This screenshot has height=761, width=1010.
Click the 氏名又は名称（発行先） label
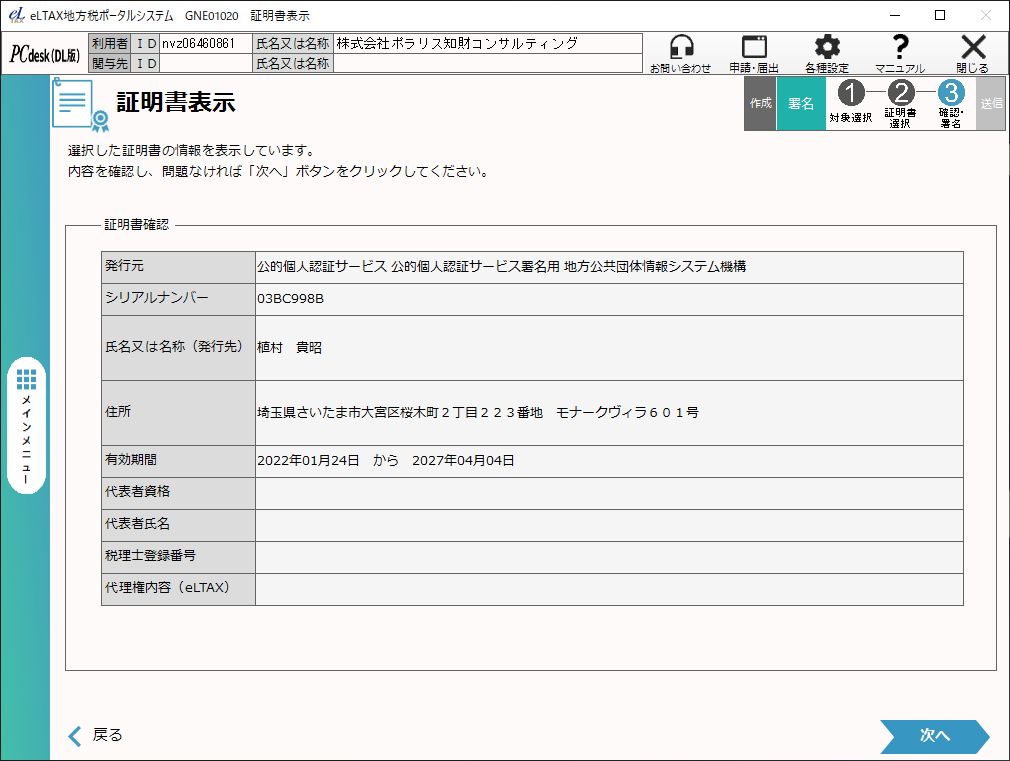(x=178, y=348)
